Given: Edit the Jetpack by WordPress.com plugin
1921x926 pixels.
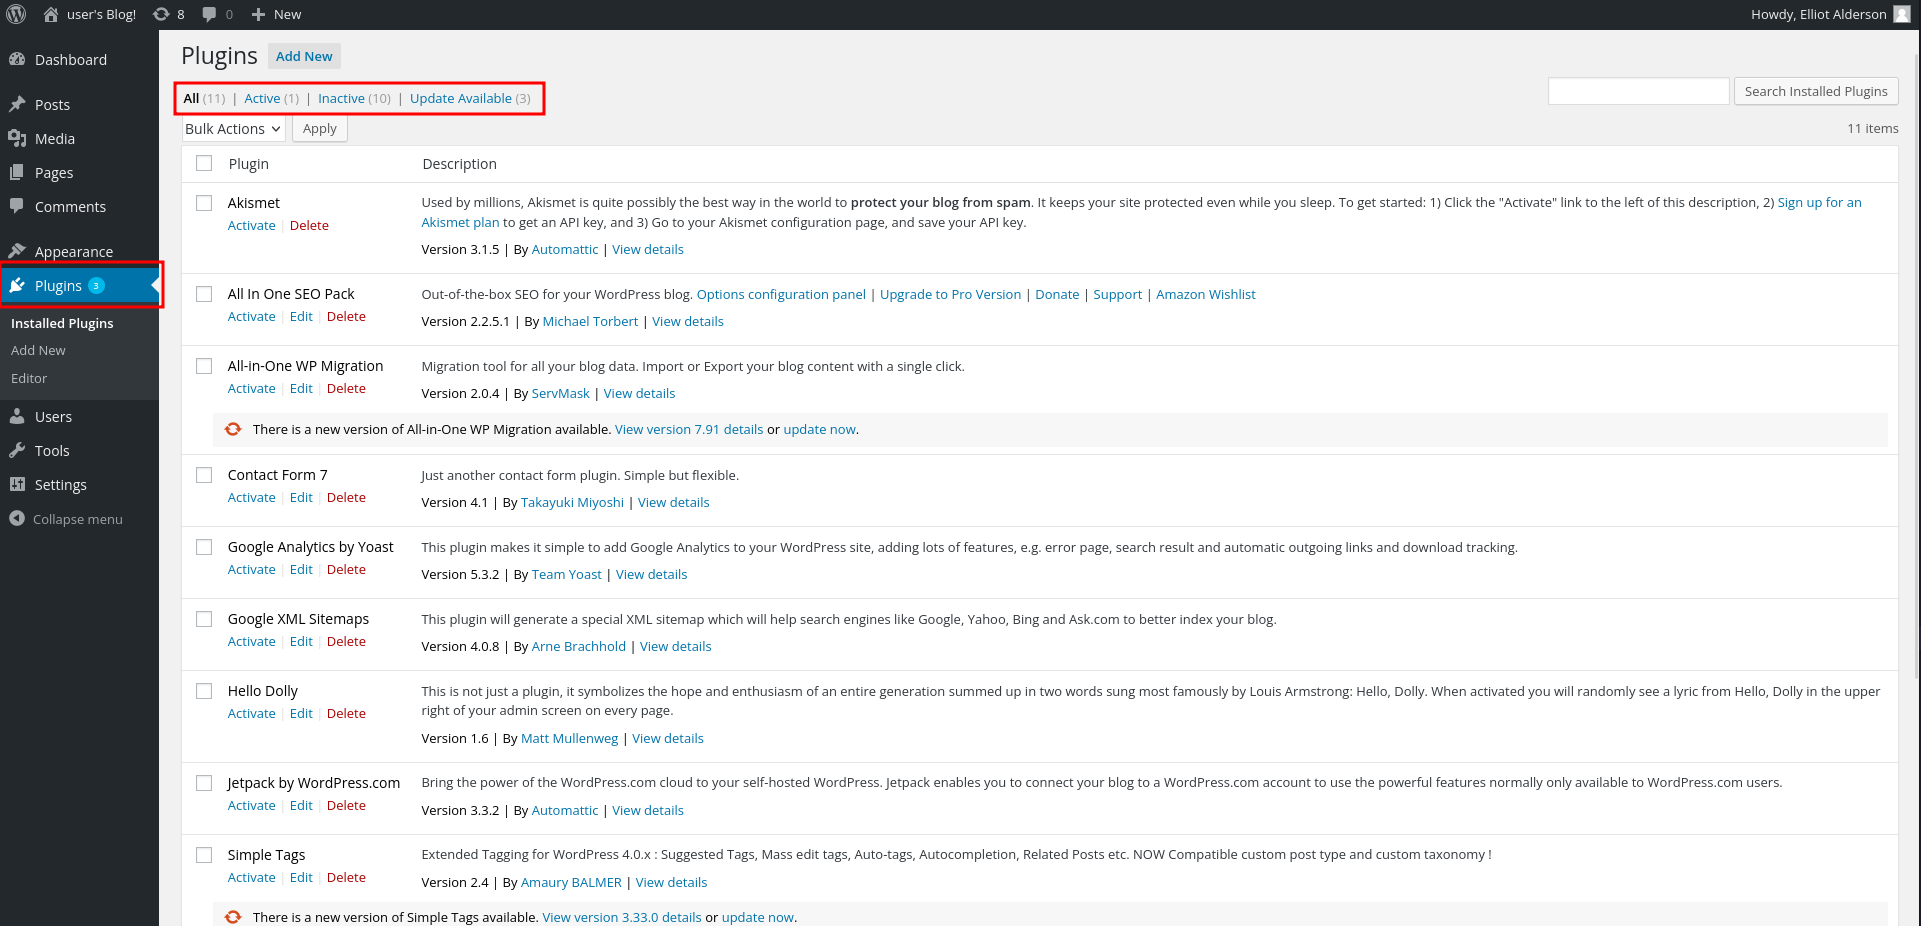Looking at the screenshot, I should click(x=301, y=805).
